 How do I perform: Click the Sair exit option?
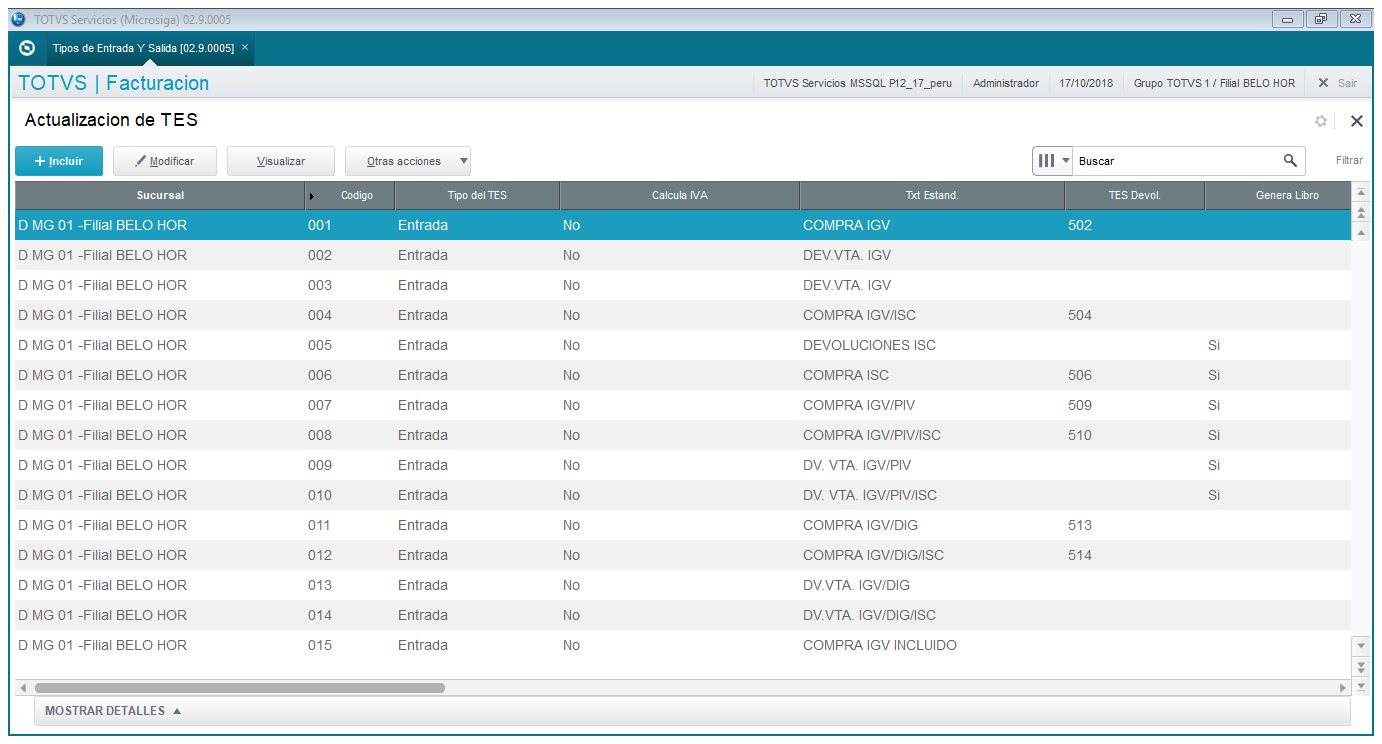[x=1338, y=83]
